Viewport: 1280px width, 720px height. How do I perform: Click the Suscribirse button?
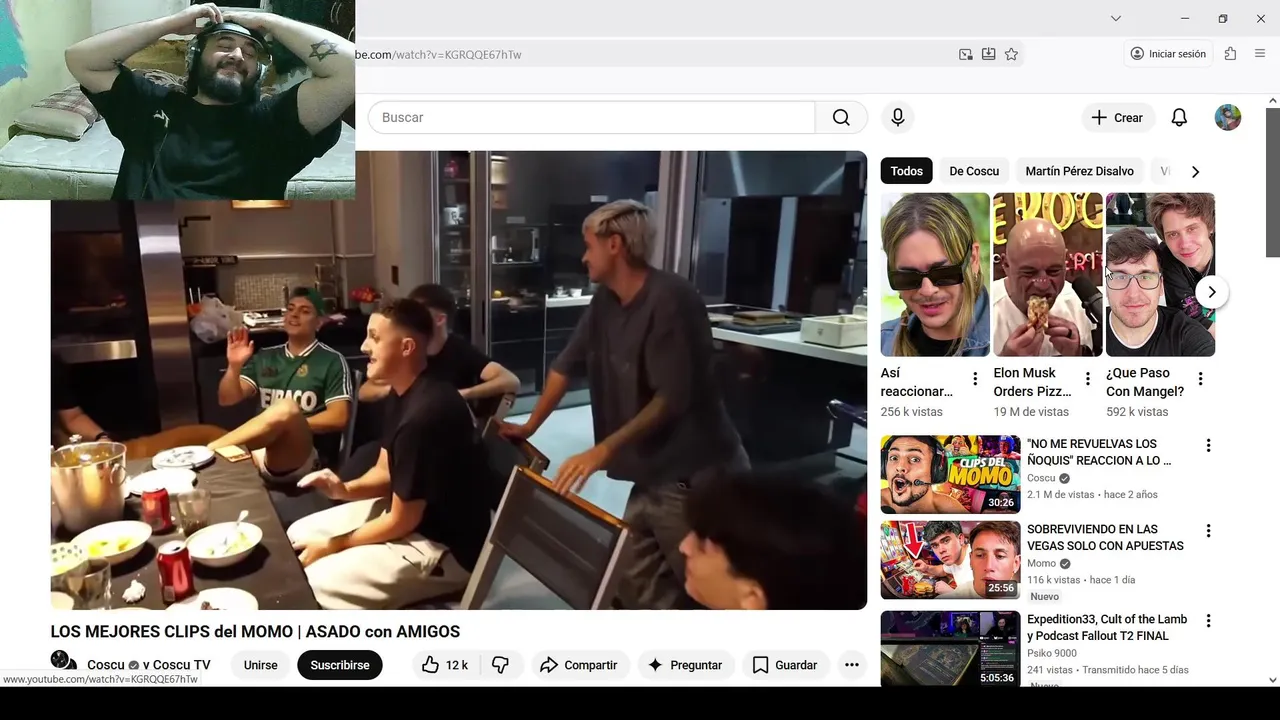pyautogui.click(x=340, y=665)
